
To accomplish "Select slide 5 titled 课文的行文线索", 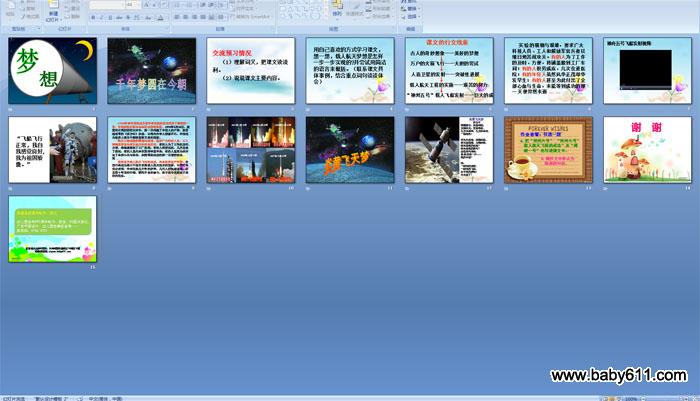I will pos(449,71).
